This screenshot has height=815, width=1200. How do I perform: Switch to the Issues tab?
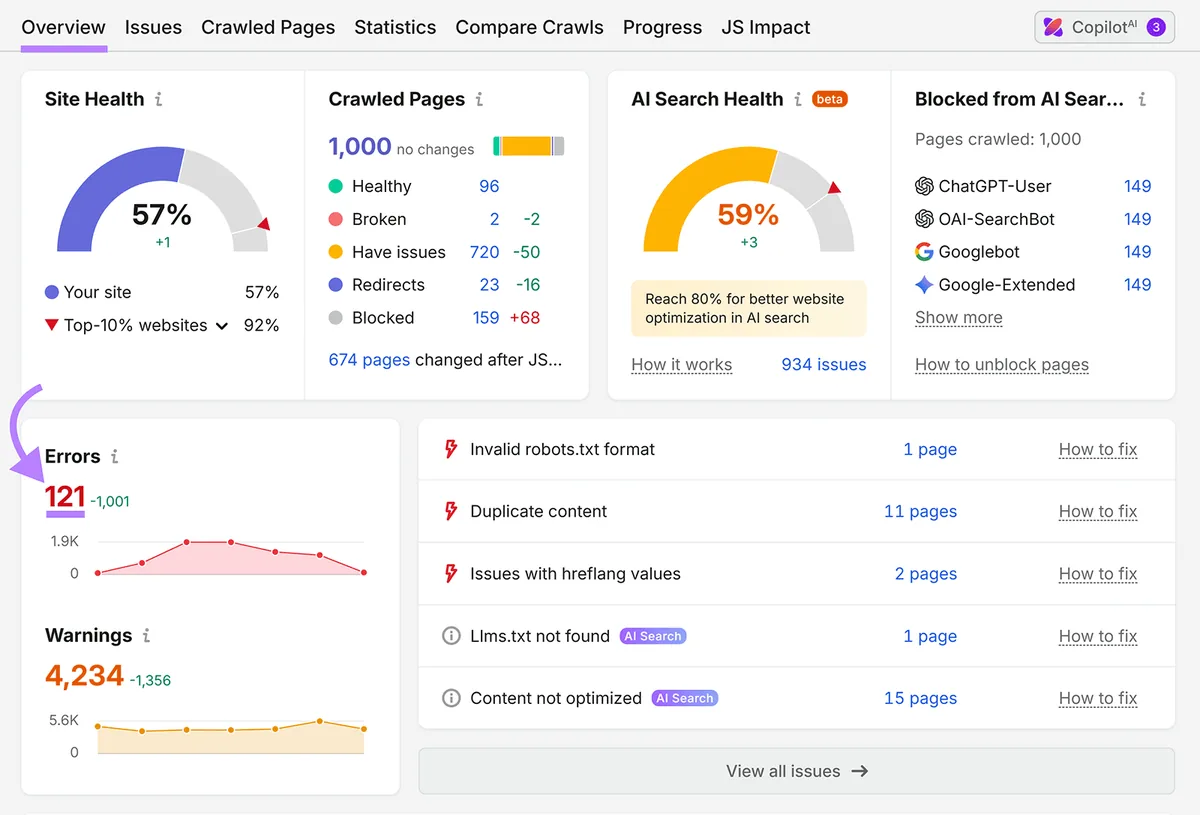point(153,27)
